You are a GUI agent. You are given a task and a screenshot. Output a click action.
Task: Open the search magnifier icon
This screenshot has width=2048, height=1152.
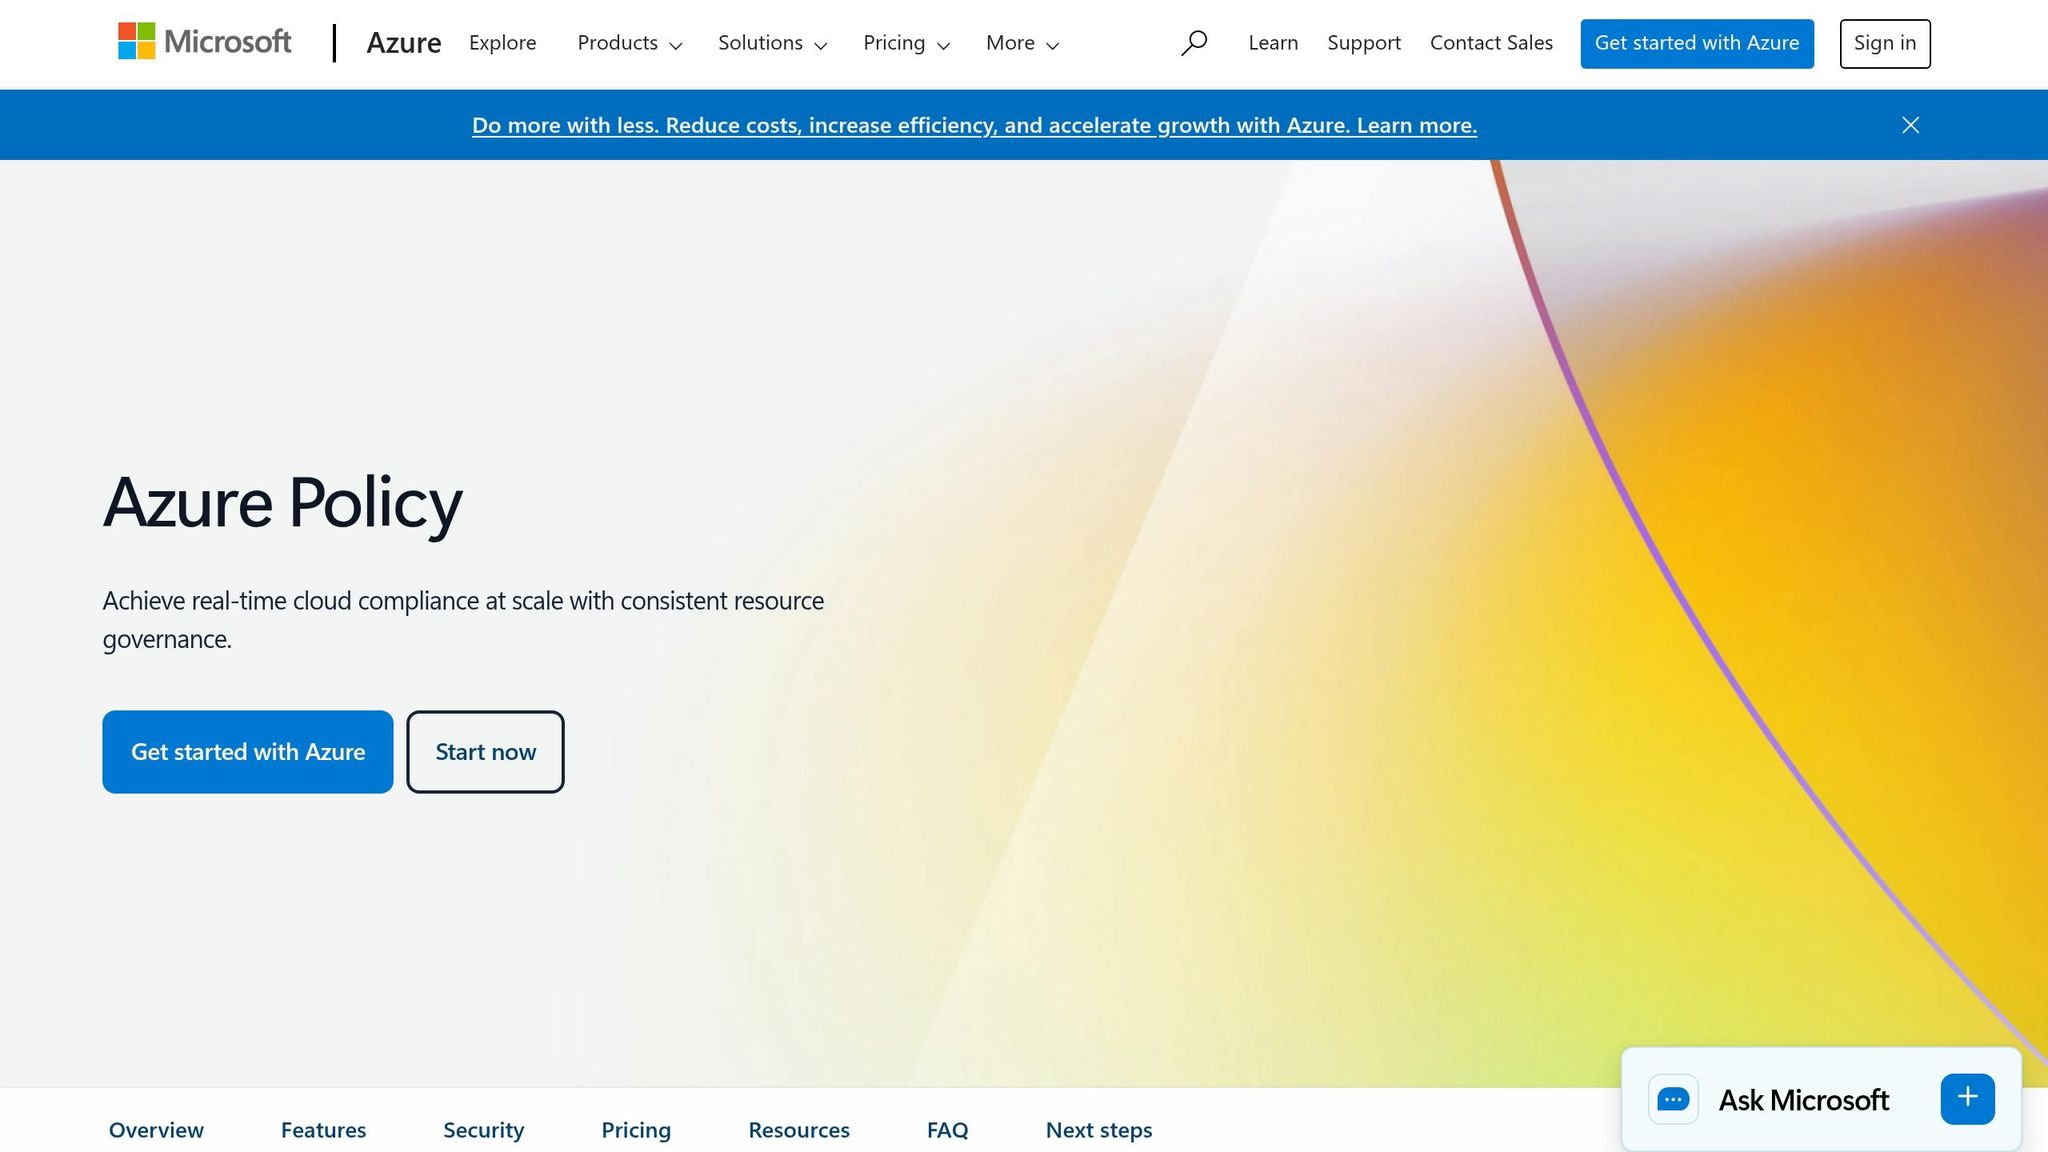click(x=1193, y=43)
